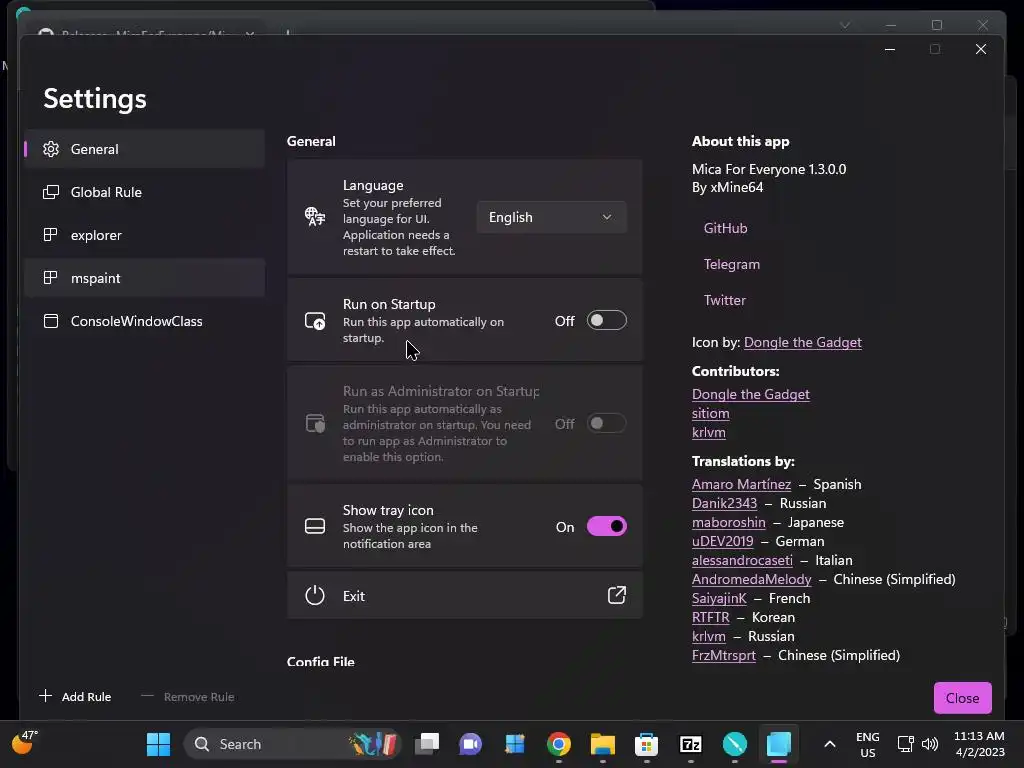Image resolution: width=1024 pixels, height=768 pixels.
Task: Open RTFTR translator link
Action: [x=711, y=617]
